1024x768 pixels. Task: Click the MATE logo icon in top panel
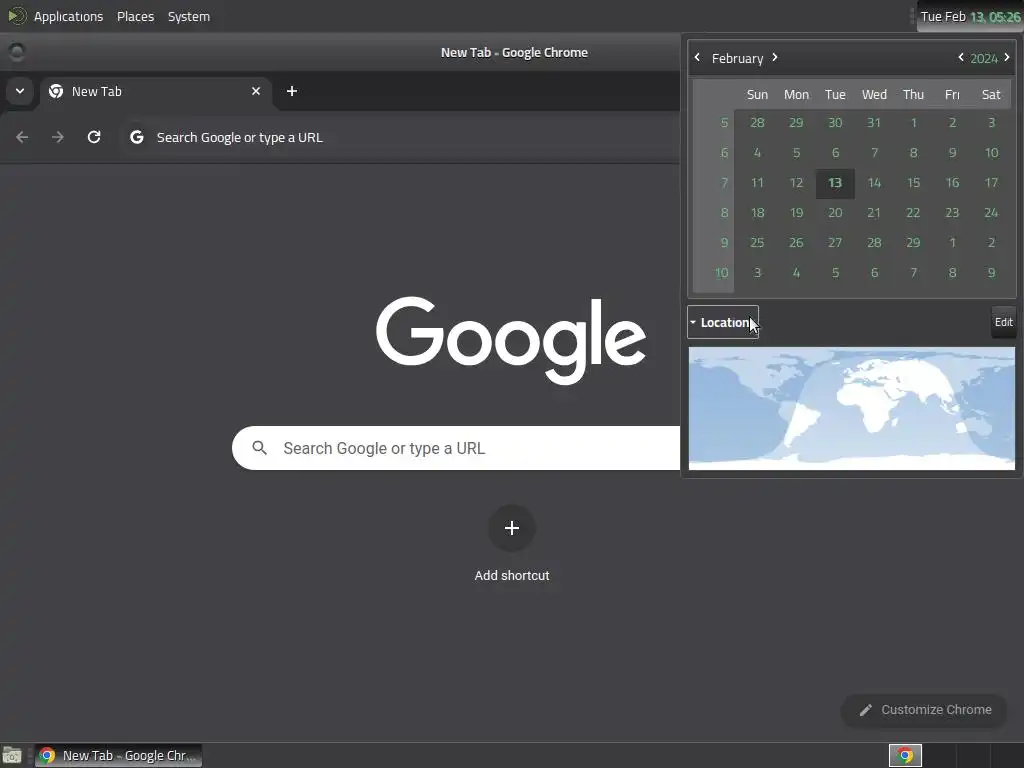tap(16, 16)
